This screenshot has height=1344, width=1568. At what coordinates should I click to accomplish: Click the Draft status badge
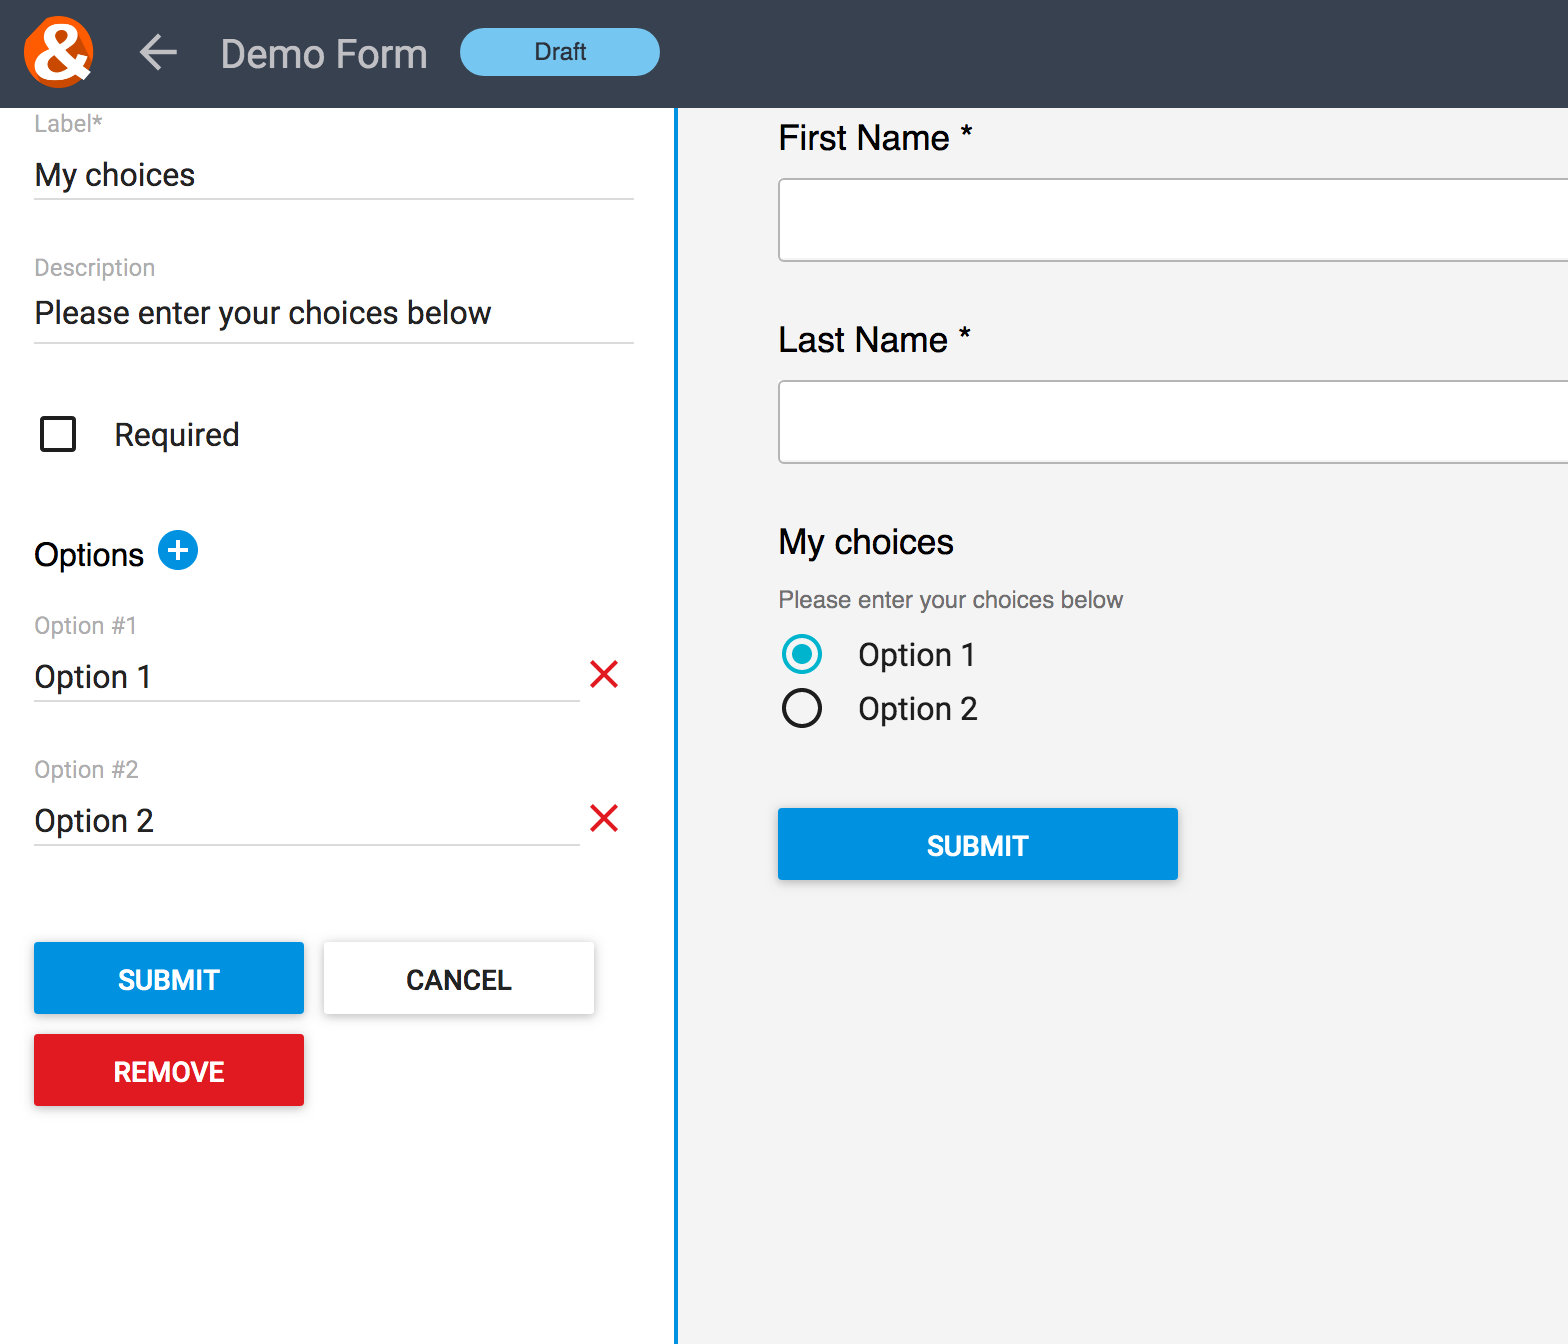pos(560,52)
